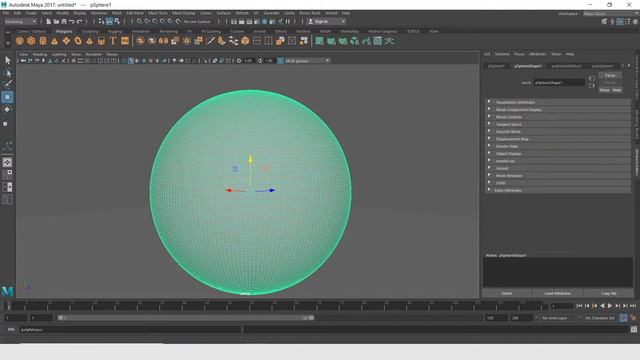Expand Tessellation Attributes section
This screenshot has height=360, width=640.
click(x=558, y=102)
